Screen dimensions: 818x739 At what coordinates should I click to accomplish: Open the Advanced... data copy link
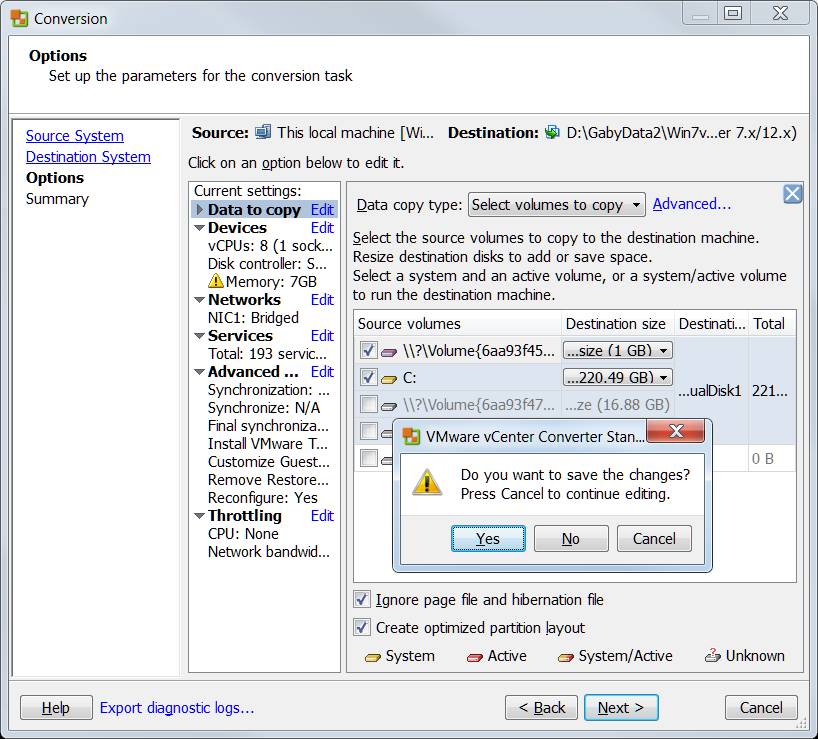[x=692, y=204]
